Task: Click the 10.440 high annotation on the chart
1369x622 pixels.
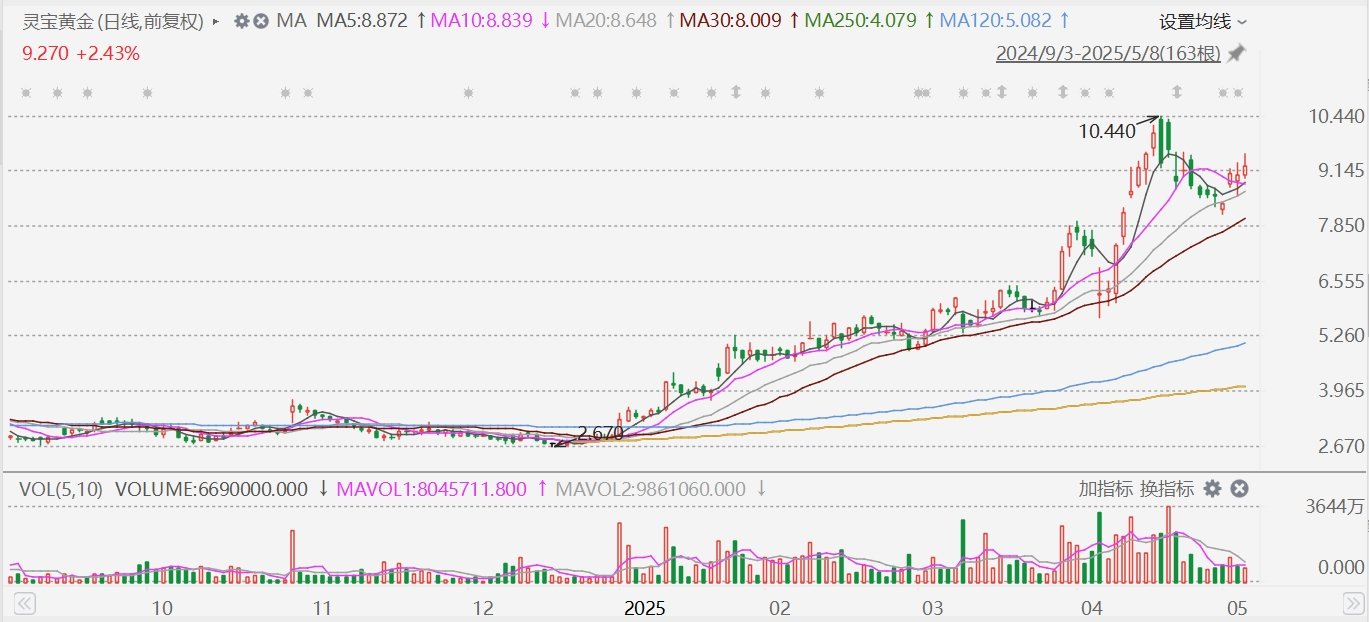Action: [1107, 130]
